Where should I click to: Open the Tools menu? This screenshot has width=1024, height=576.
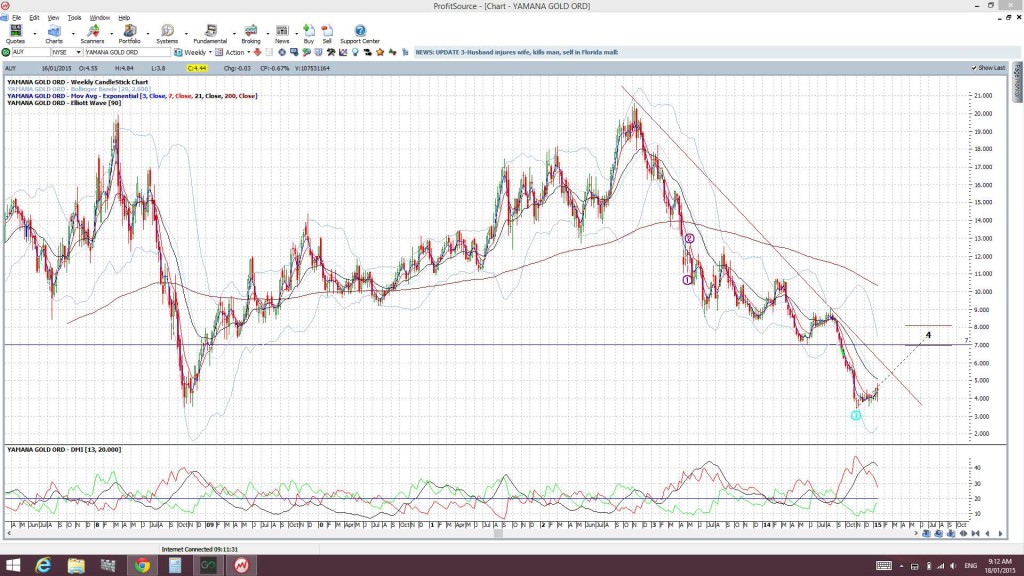click(74, 18)
